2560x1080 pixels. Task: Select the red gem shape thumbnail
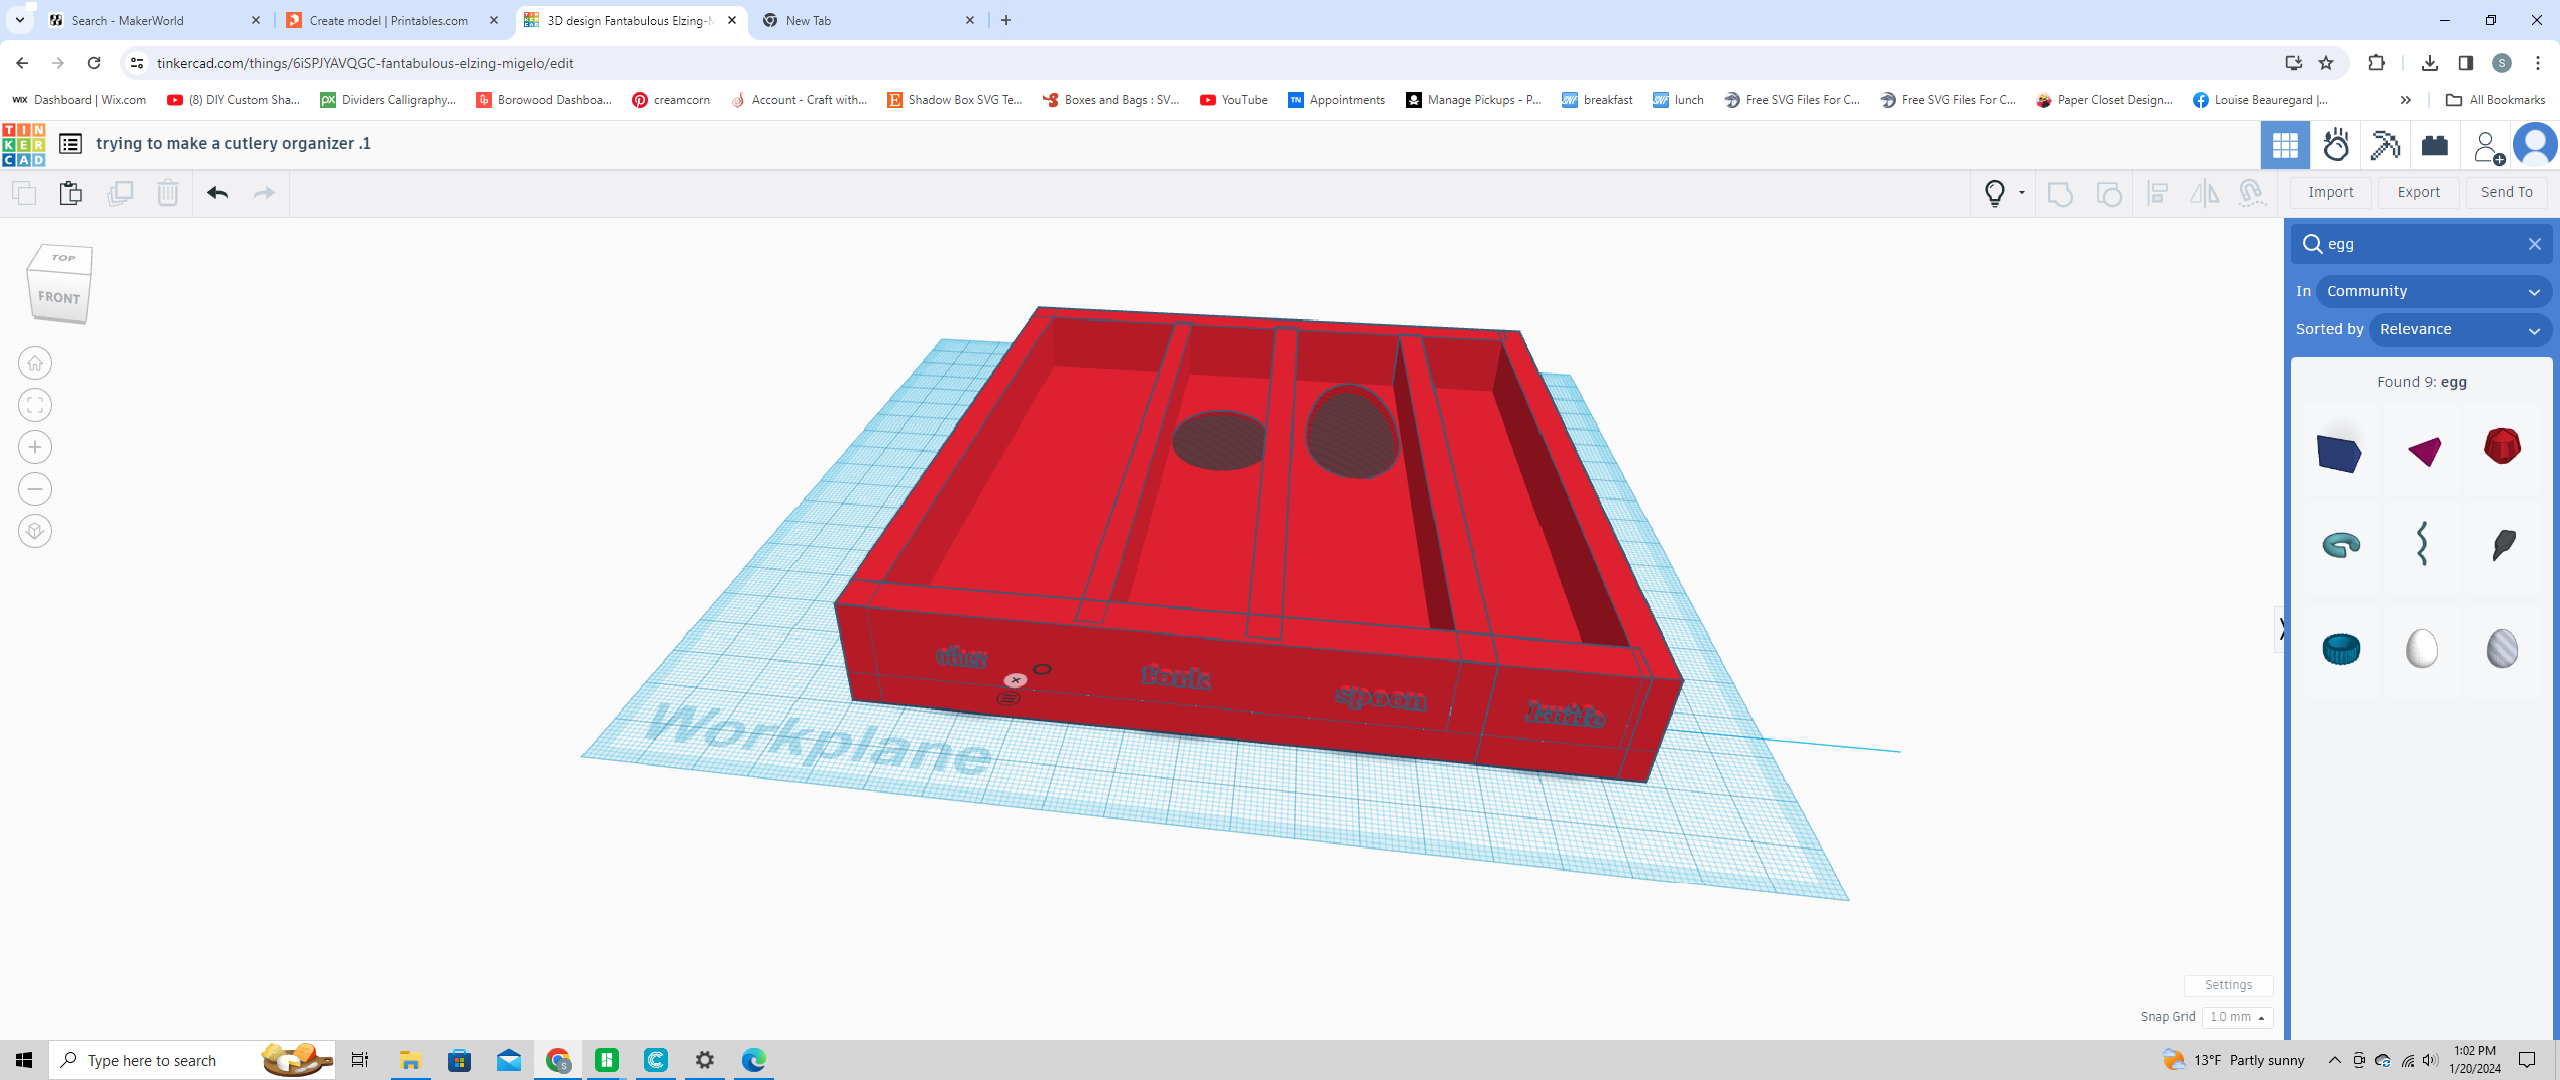click(2502, 446)
